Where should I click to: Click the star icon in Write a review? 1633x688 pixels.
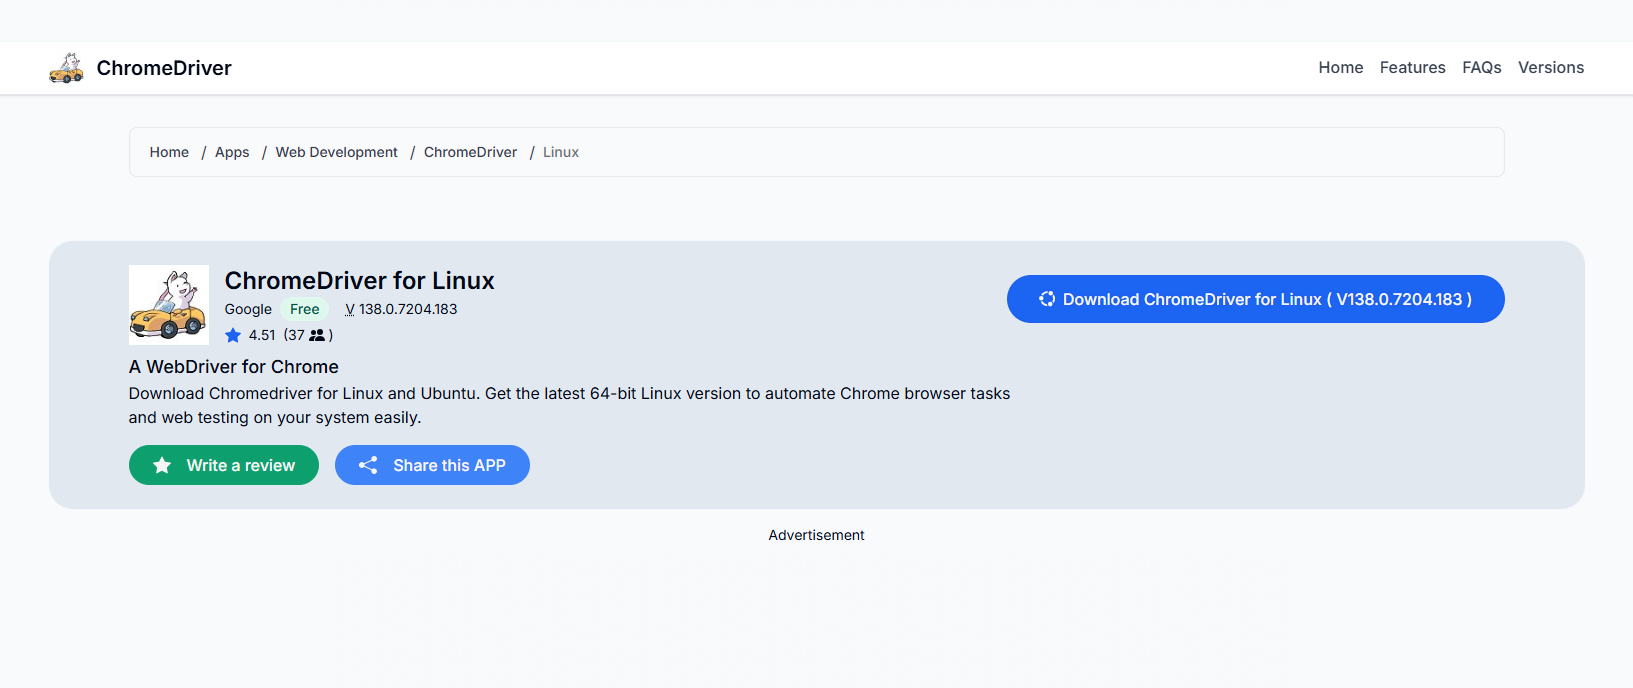click(x=162, y=465)
